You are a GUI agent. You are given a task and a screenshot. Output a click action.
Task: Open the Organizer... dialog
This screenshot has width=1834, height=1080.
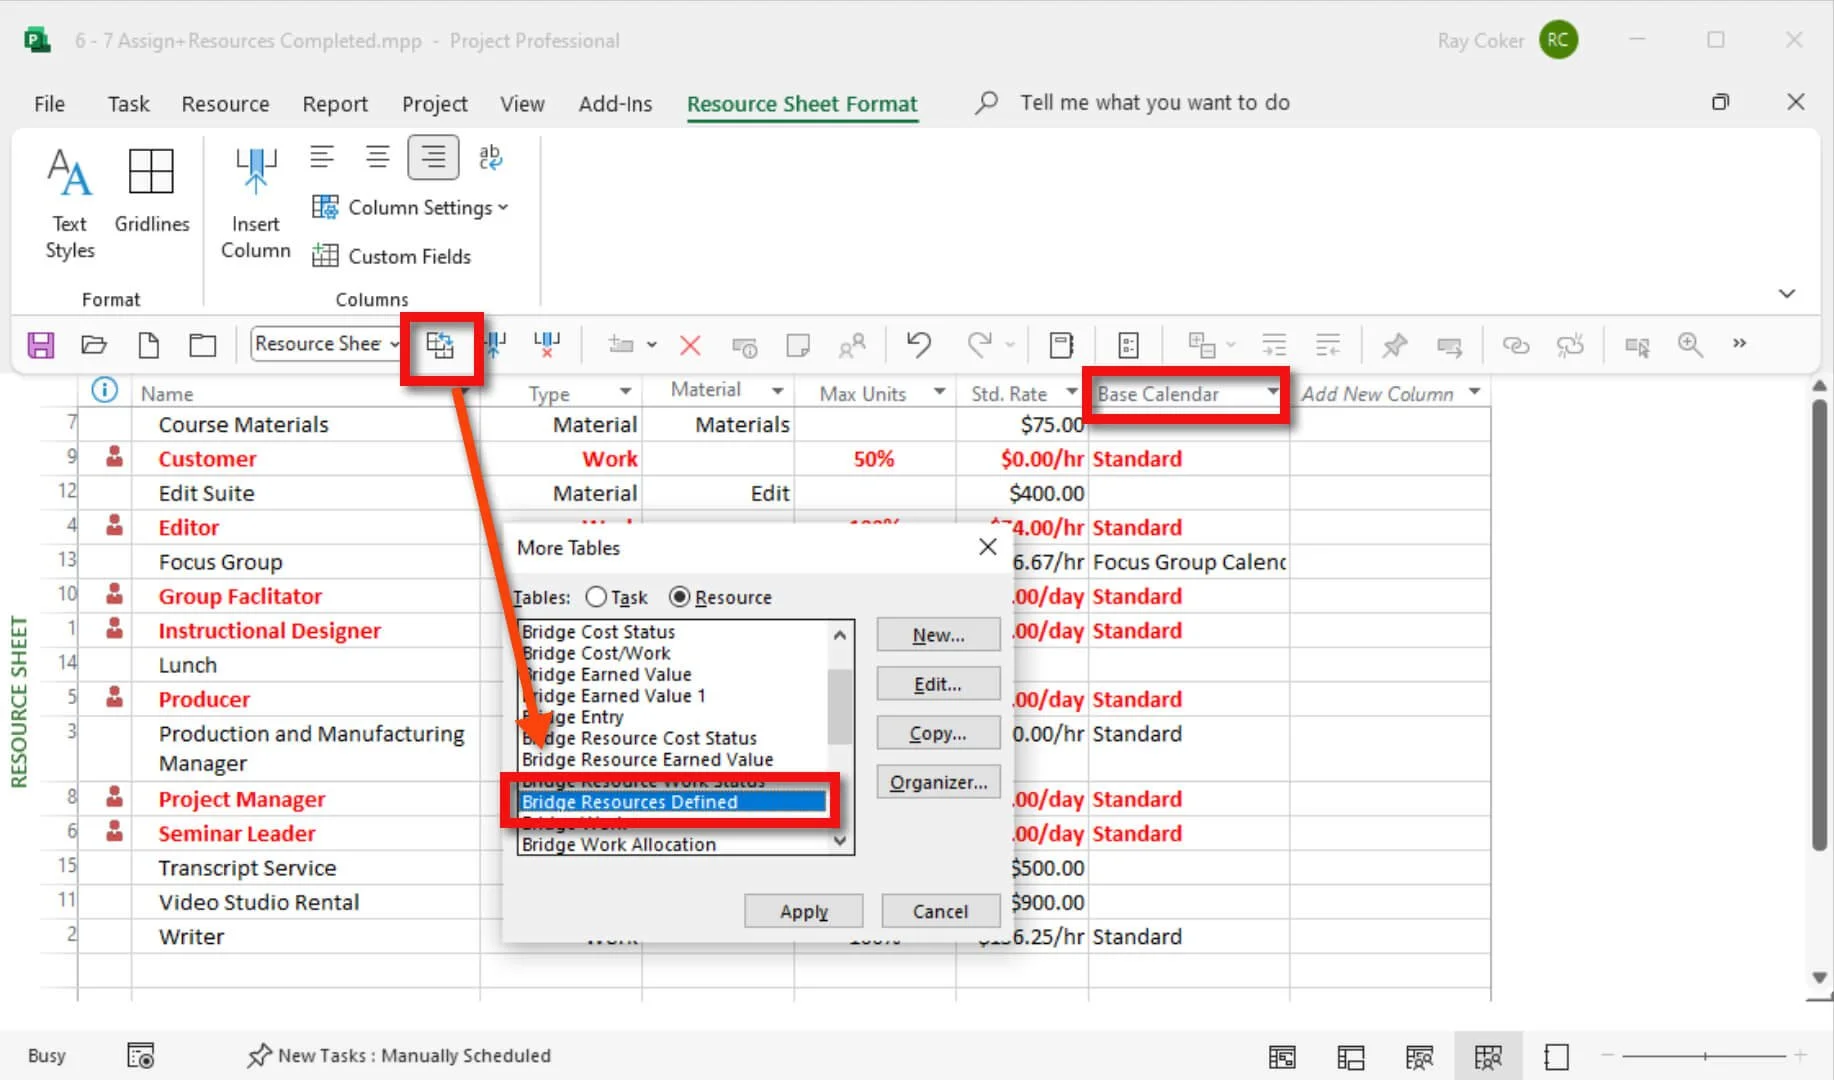[x=938, y=782]
